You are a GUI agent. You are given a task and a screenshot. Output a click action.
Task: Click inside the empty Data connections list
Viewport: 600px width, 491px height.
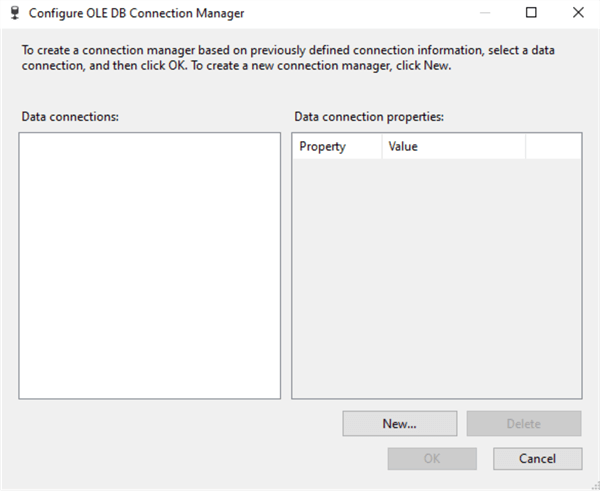click(x=150, y=265)
